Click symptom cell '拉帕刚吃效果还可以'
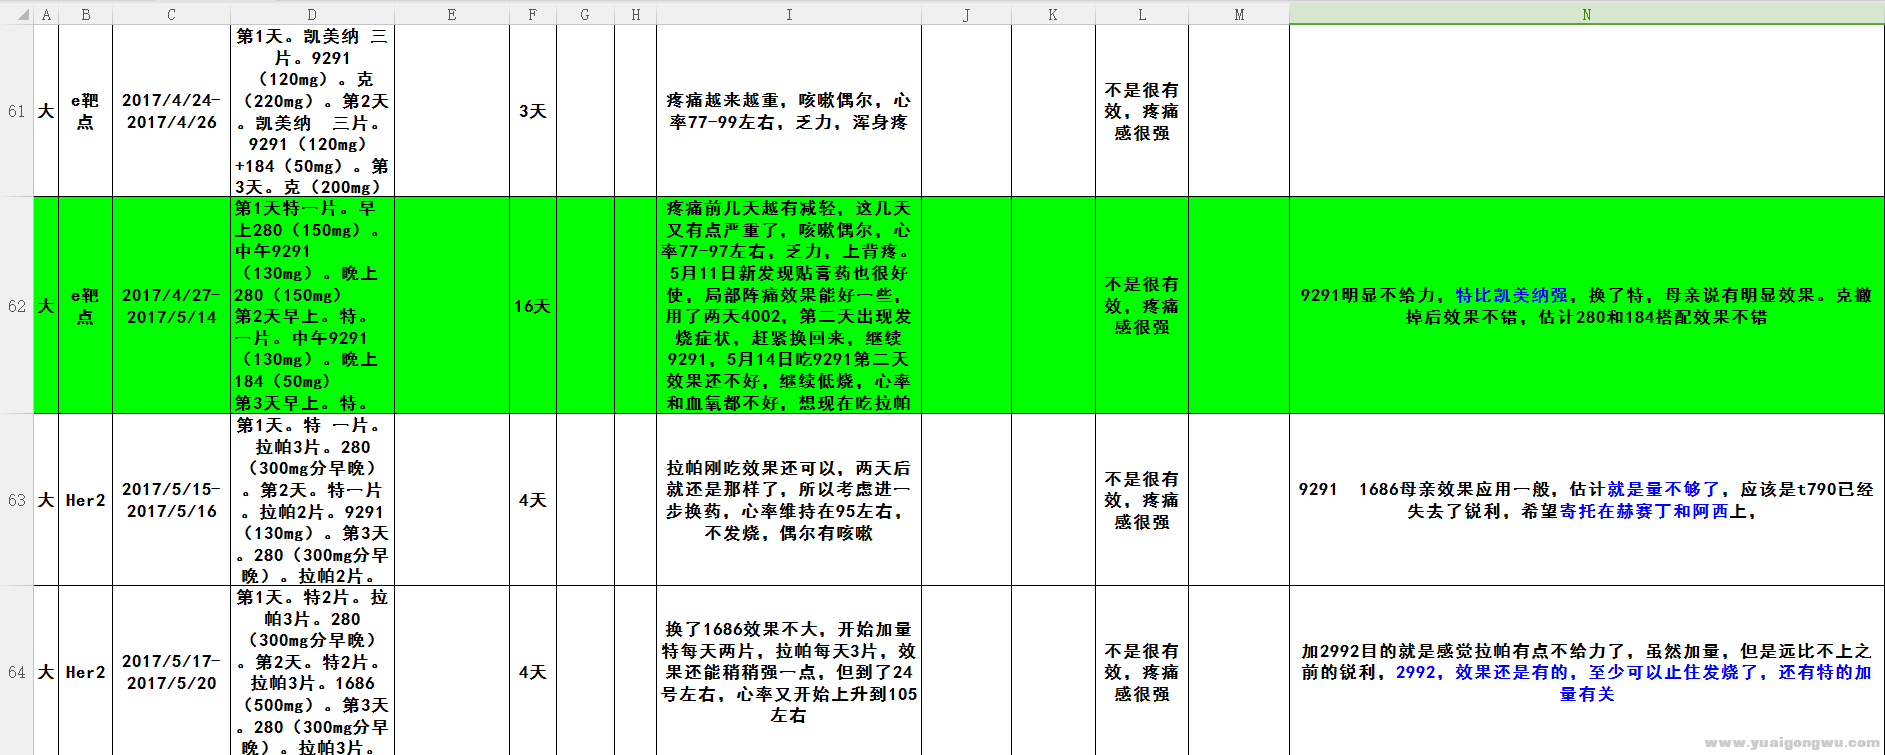Viewport: 1885px width, 755px height. click(789, 500)
